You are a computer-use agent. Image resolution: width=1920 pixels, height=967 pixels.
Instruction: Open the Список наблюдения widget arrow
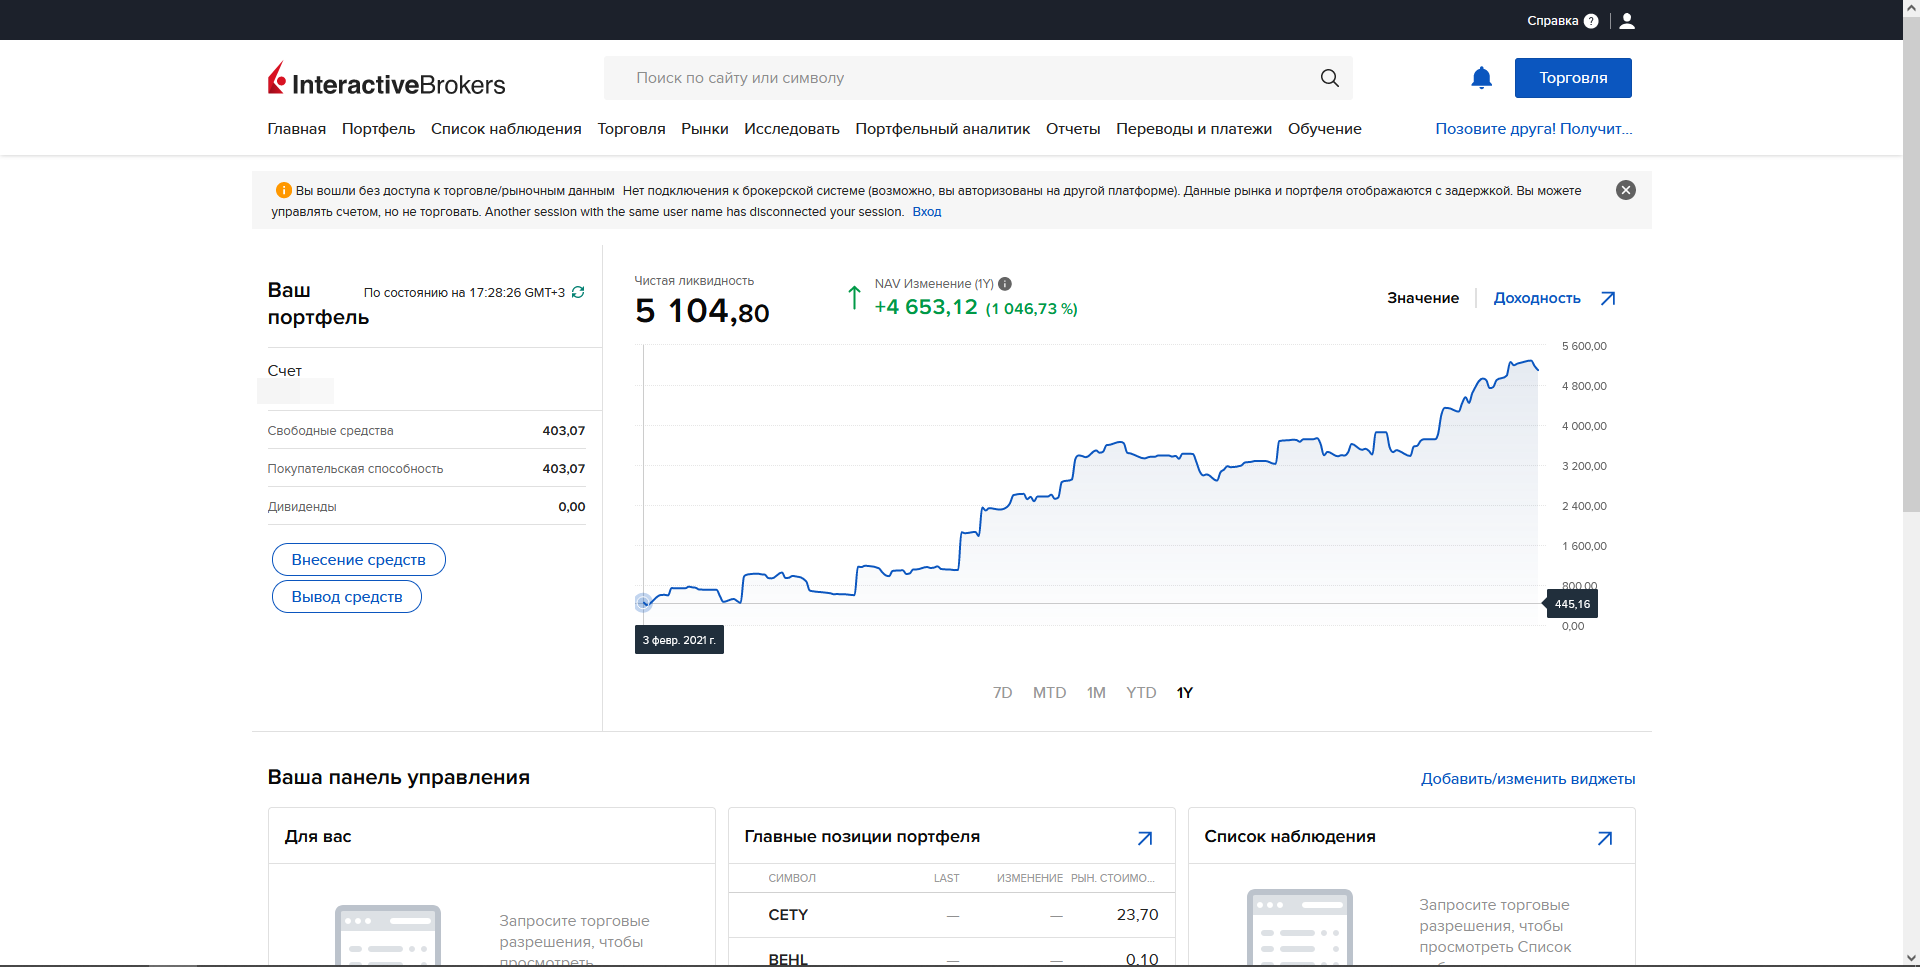click(x=1605, y=838)
